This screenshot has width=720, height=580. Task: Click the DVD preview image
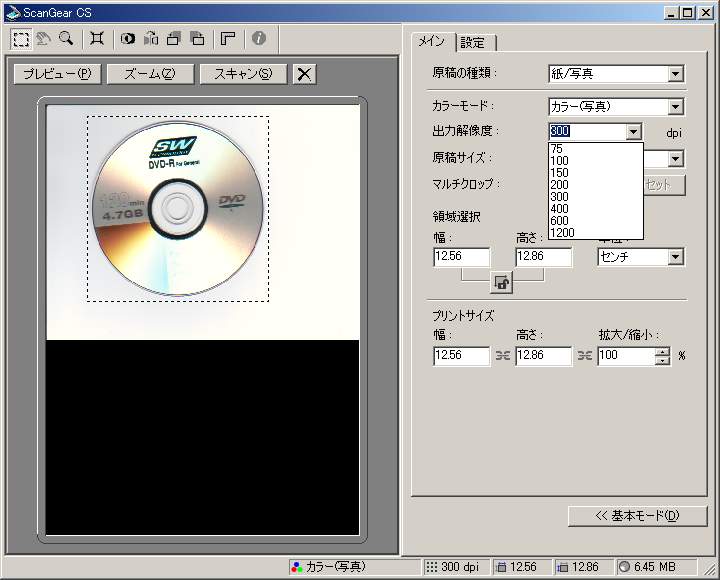pyautogui.click(x=178, y=208)
